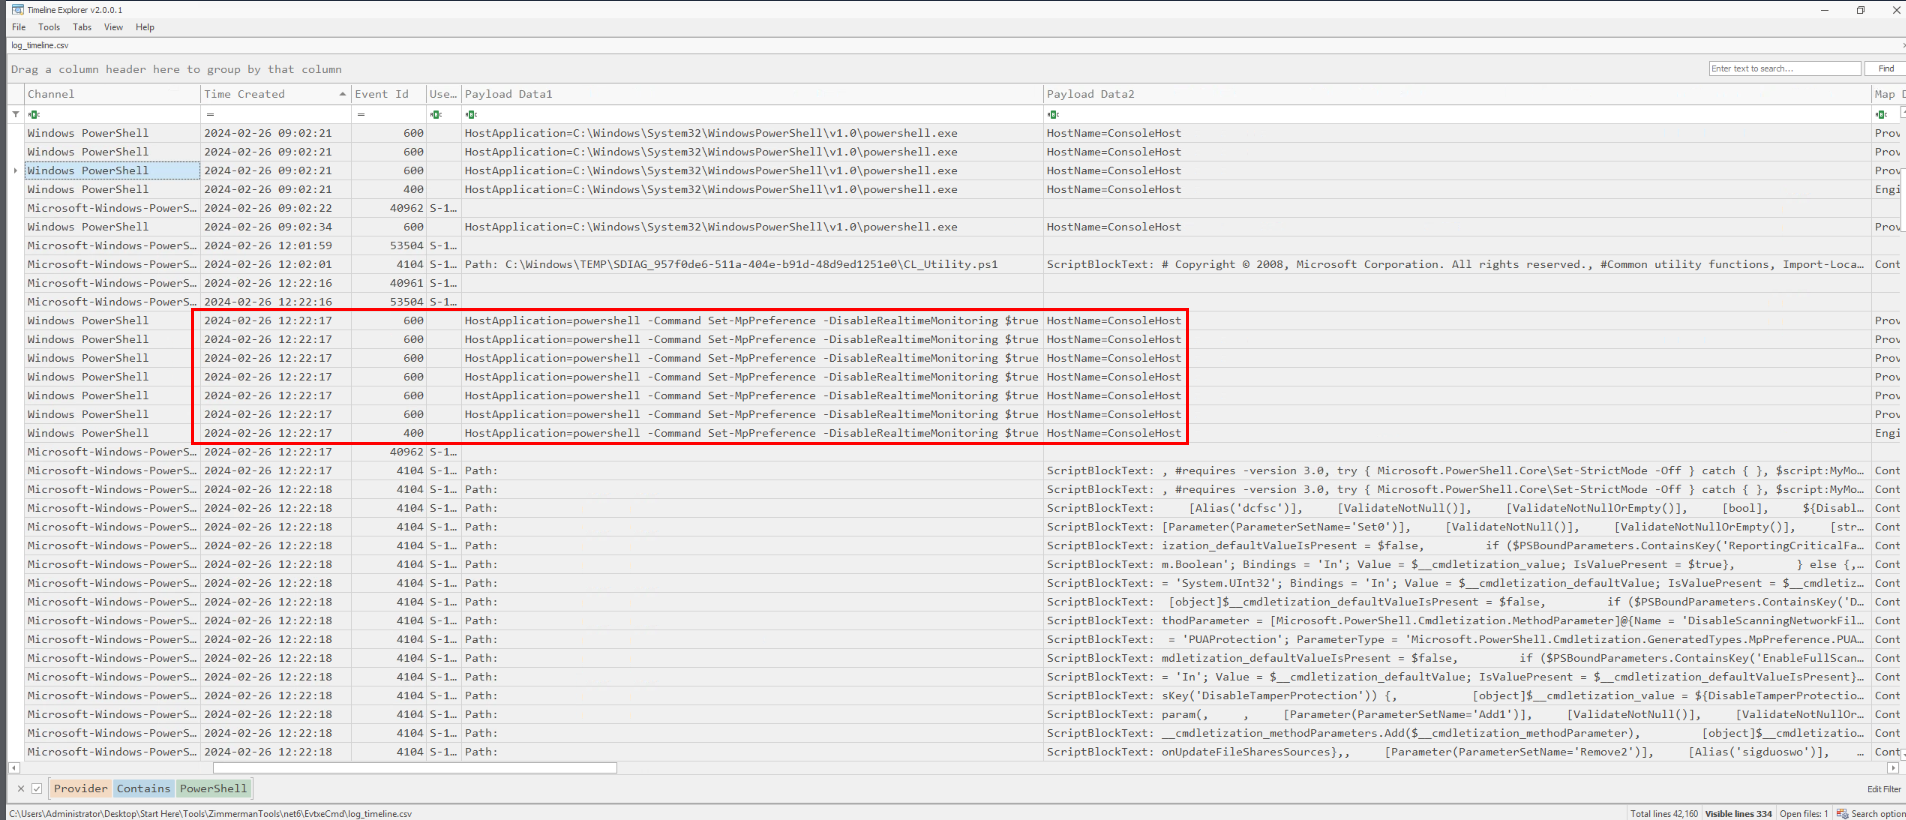Click the Map column header
The image size is (1906, 820).
(x=1888, y=94)
